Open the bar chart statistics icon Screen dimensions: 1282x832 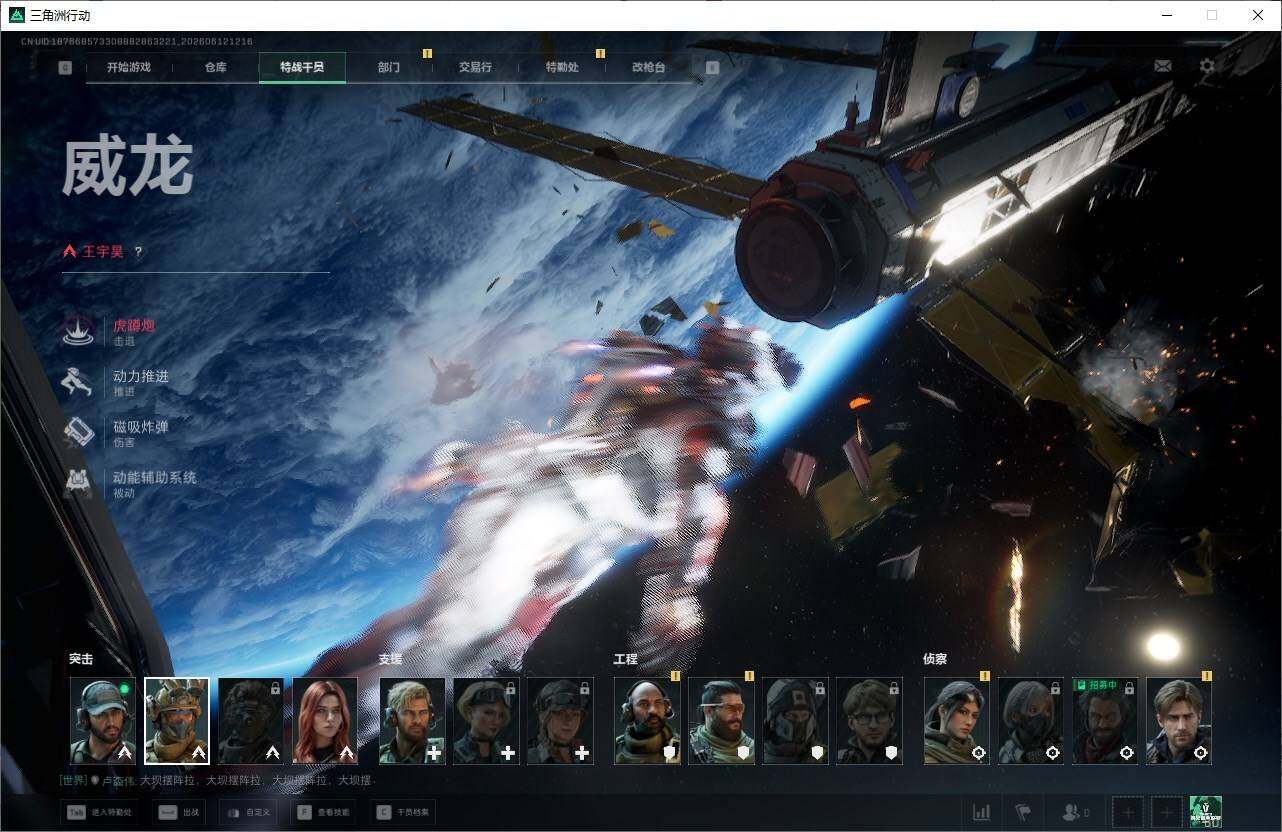982,812
